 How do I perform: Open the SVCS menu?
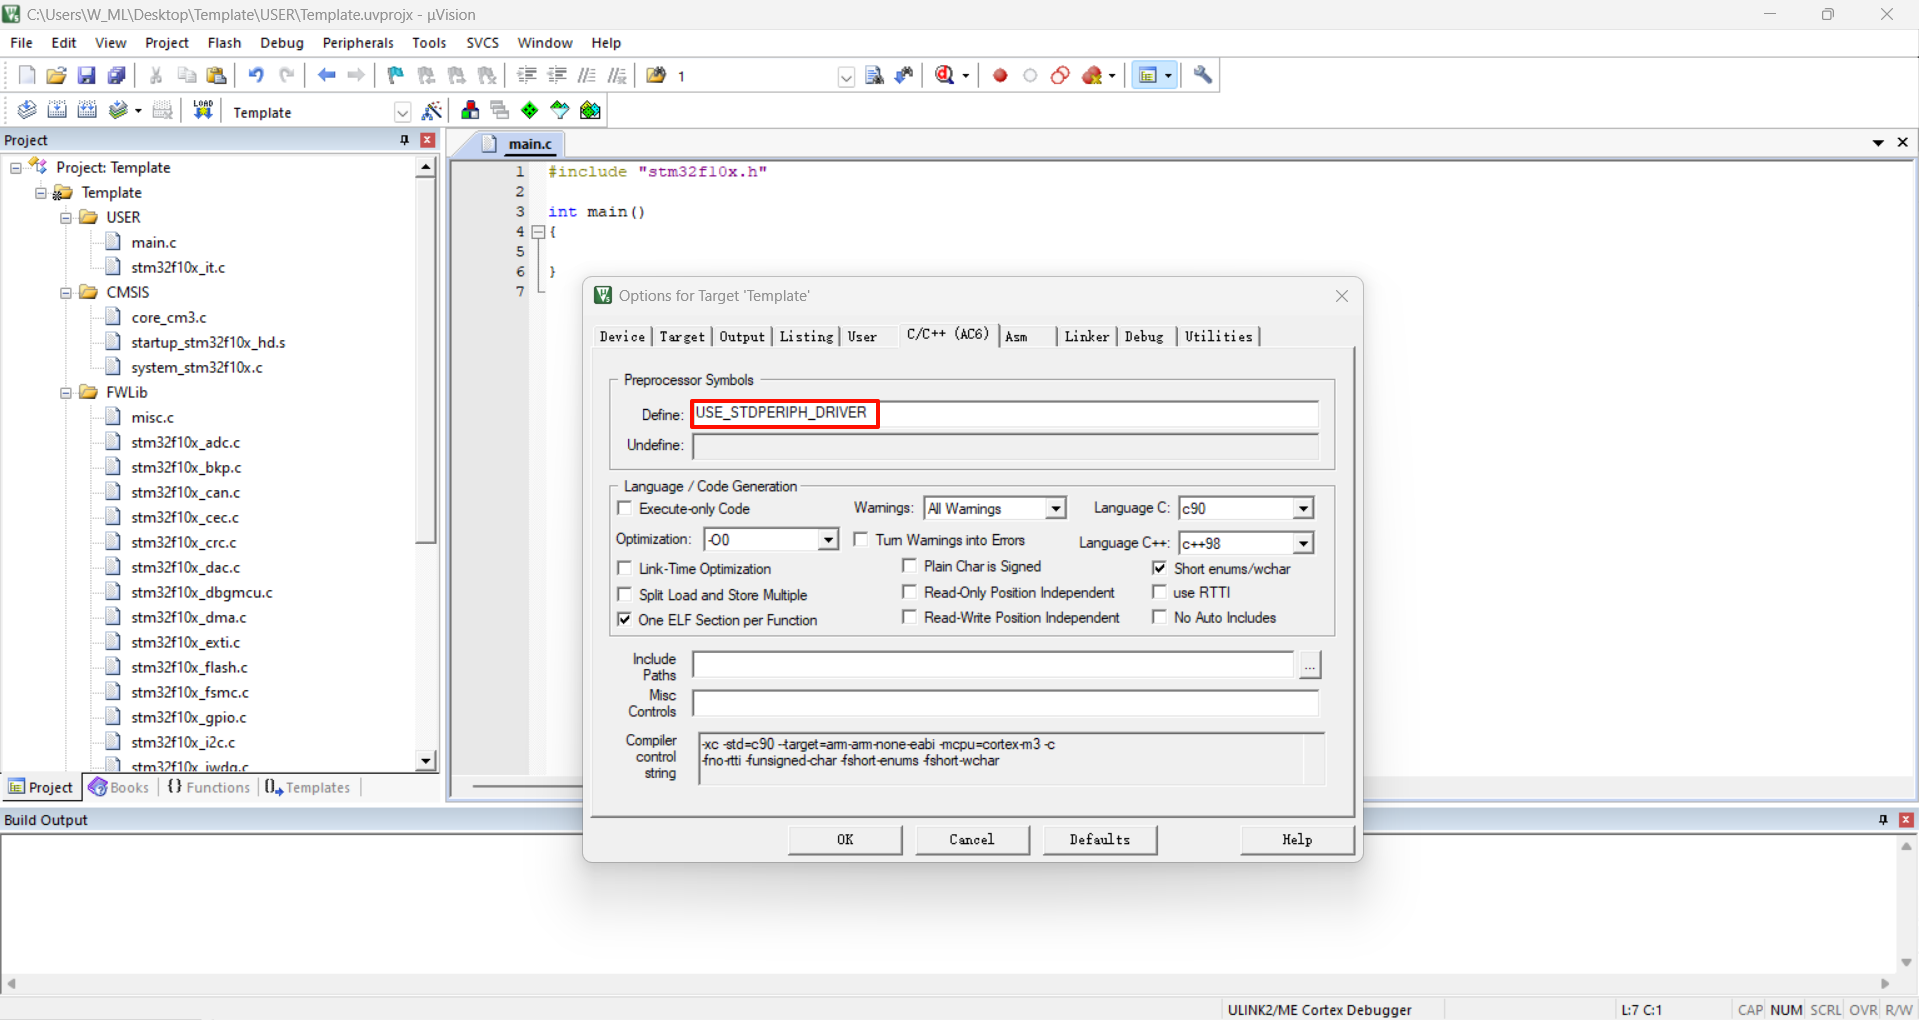coord(482,43)
